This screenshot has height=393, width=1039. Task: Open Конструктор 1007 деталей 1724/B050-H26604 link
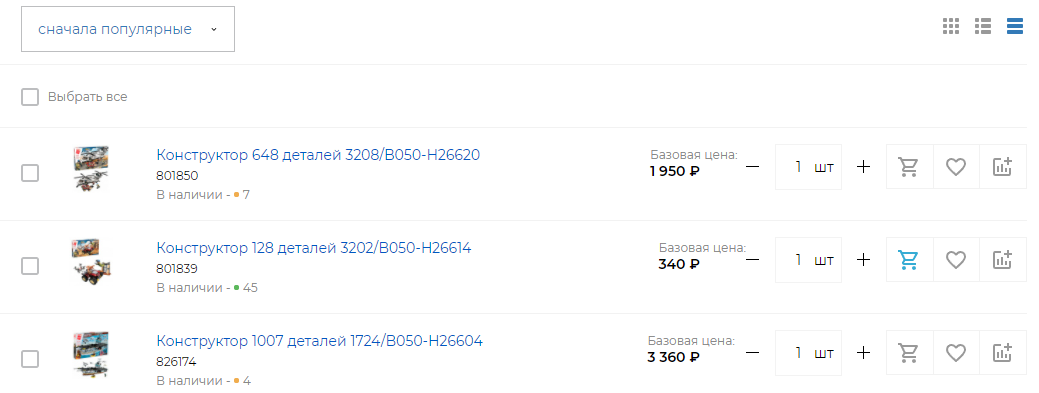click(319, 341)
